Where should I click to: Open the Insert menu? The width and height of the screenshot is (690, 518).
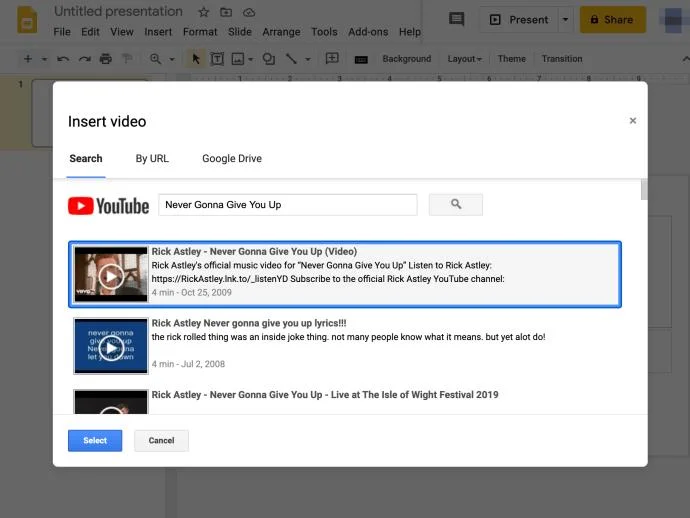[158, 32]
